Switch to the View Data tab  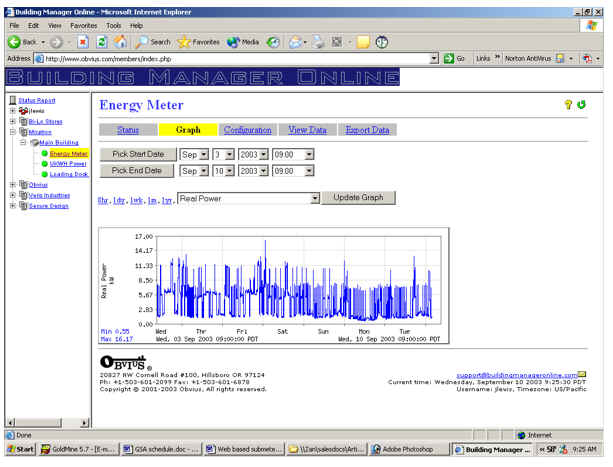pos(307,130)
